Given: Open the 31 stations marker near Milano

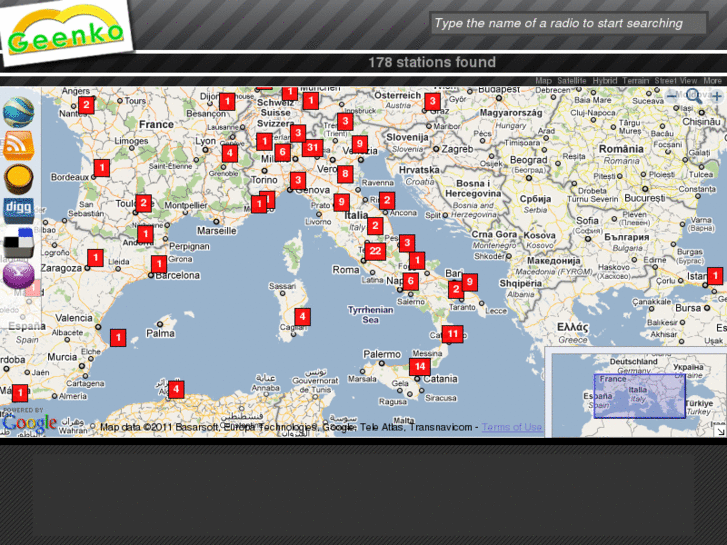Looking at the screenshot, I should tap(312, 148).
